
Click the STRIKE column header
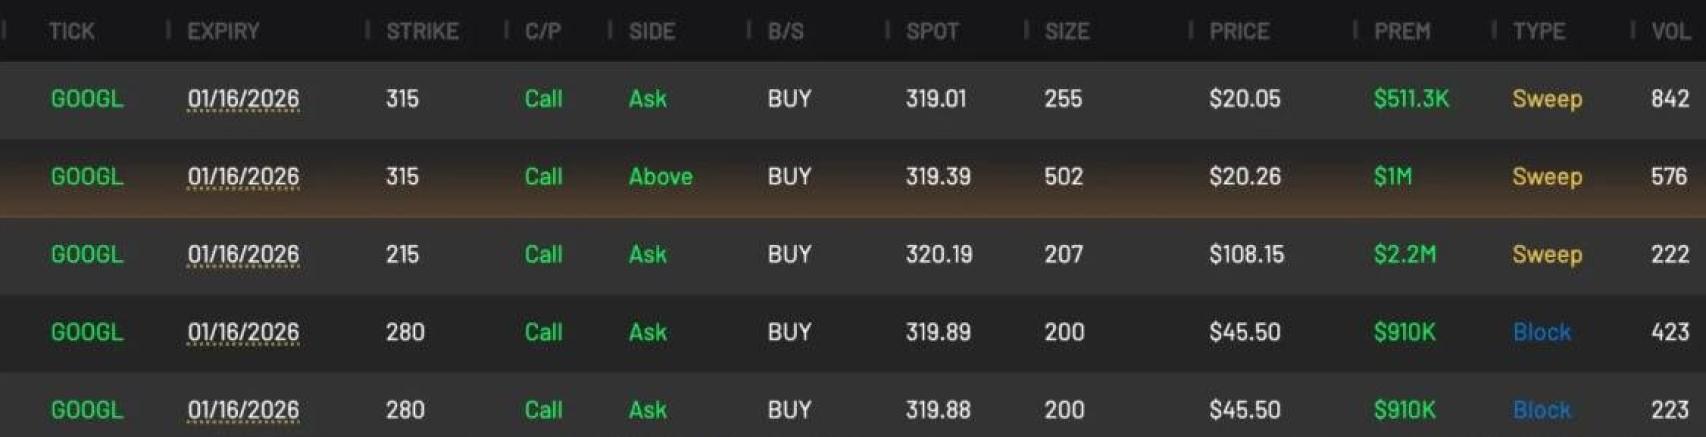422,31
